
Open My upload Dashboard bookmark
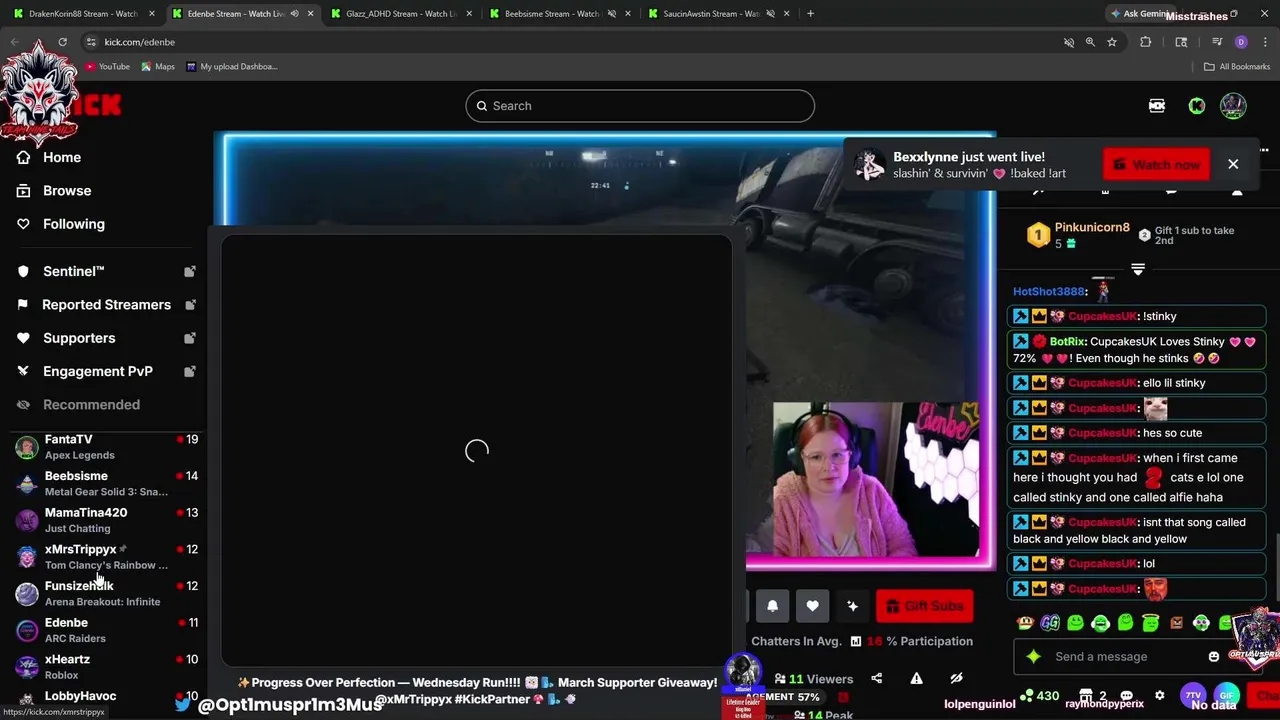(x=232, y=66)
